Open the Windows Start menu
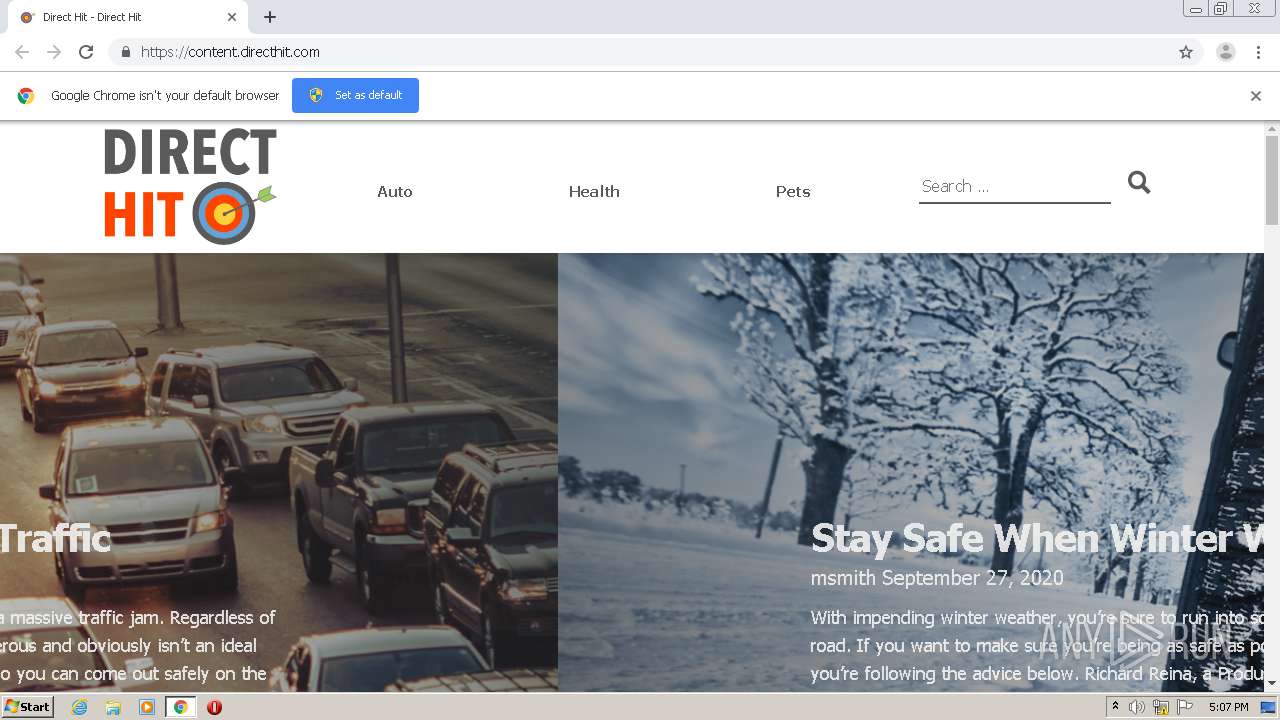The image size is (1280, 720). pos(27,707)
